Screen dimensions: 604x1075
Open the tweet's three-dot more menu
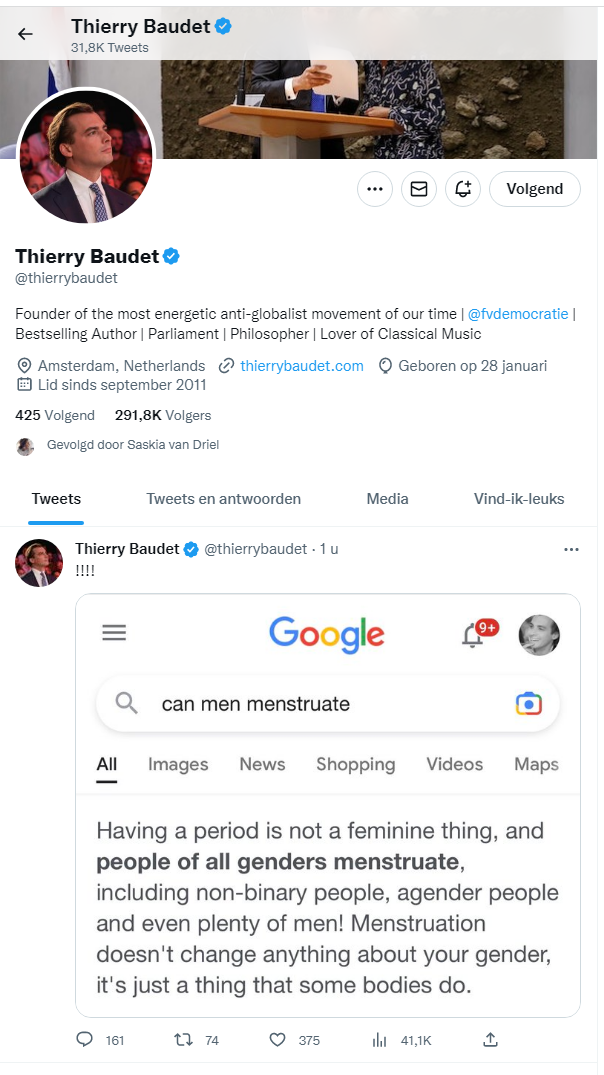pos(571,549)
